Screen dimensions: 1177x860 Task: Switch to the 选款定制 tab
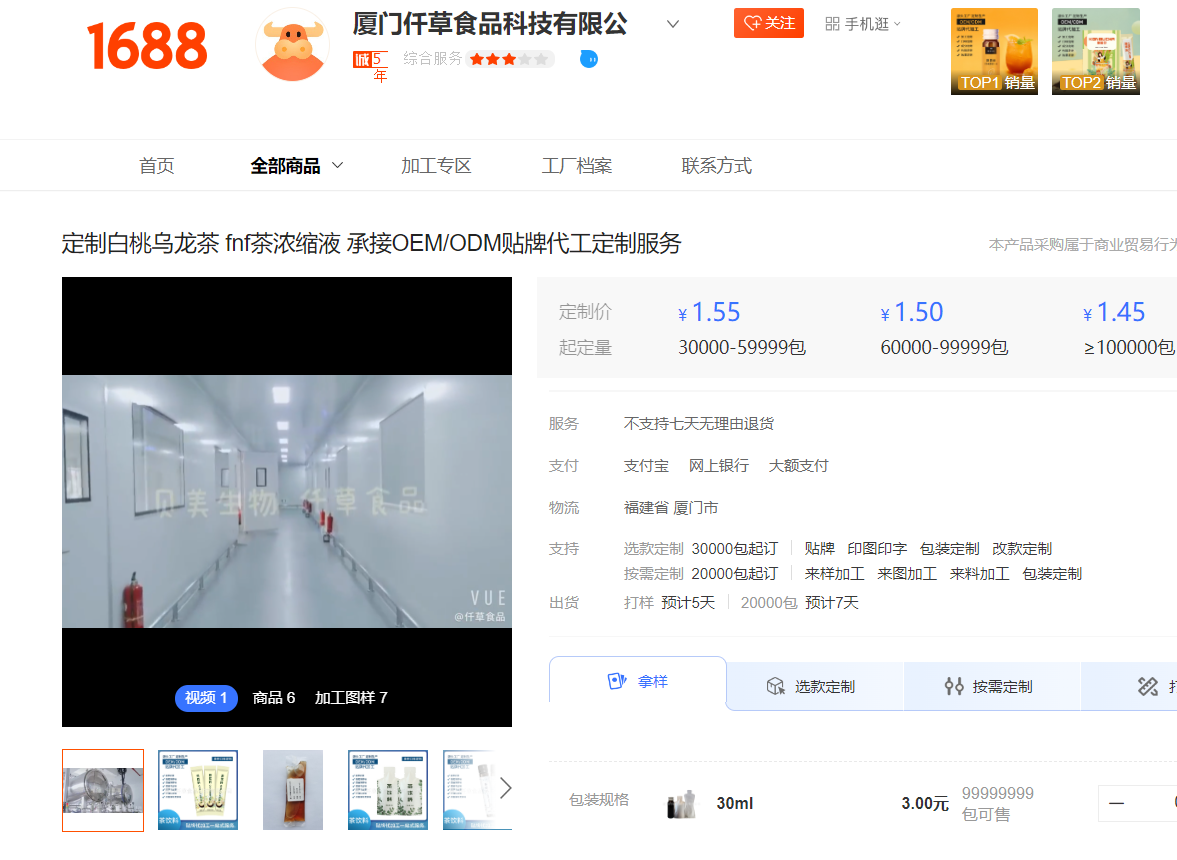(813, 687)
